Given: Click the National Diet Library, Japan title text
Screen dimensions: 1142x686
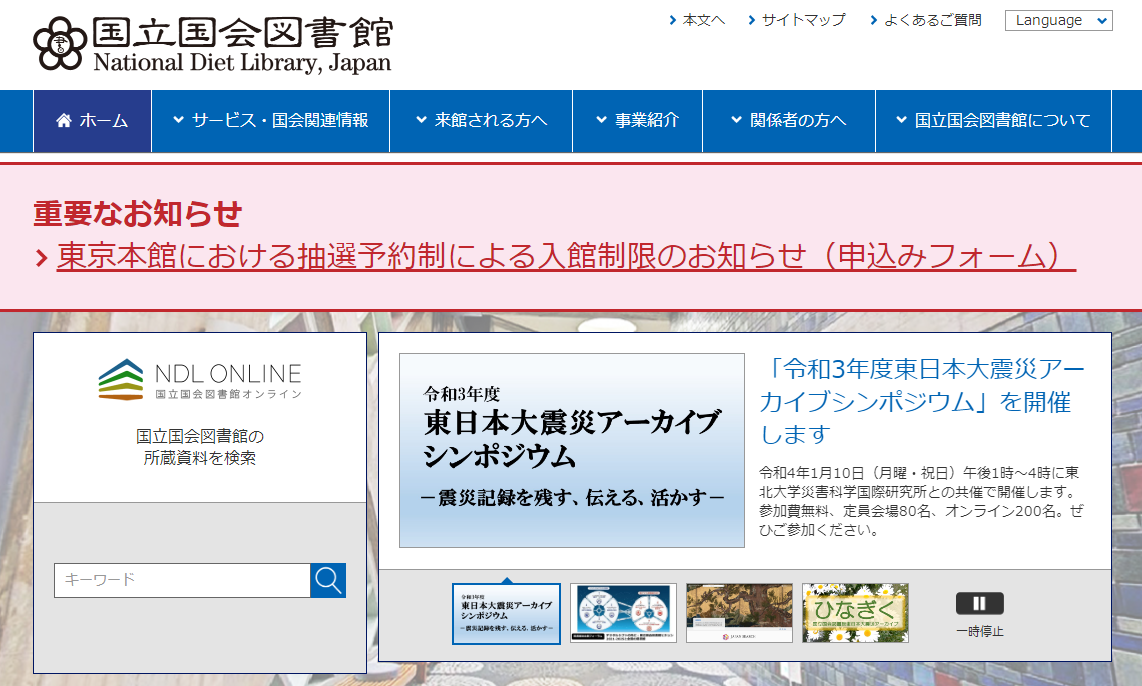Looking at the screenshot, I should (x=242, y=63).
